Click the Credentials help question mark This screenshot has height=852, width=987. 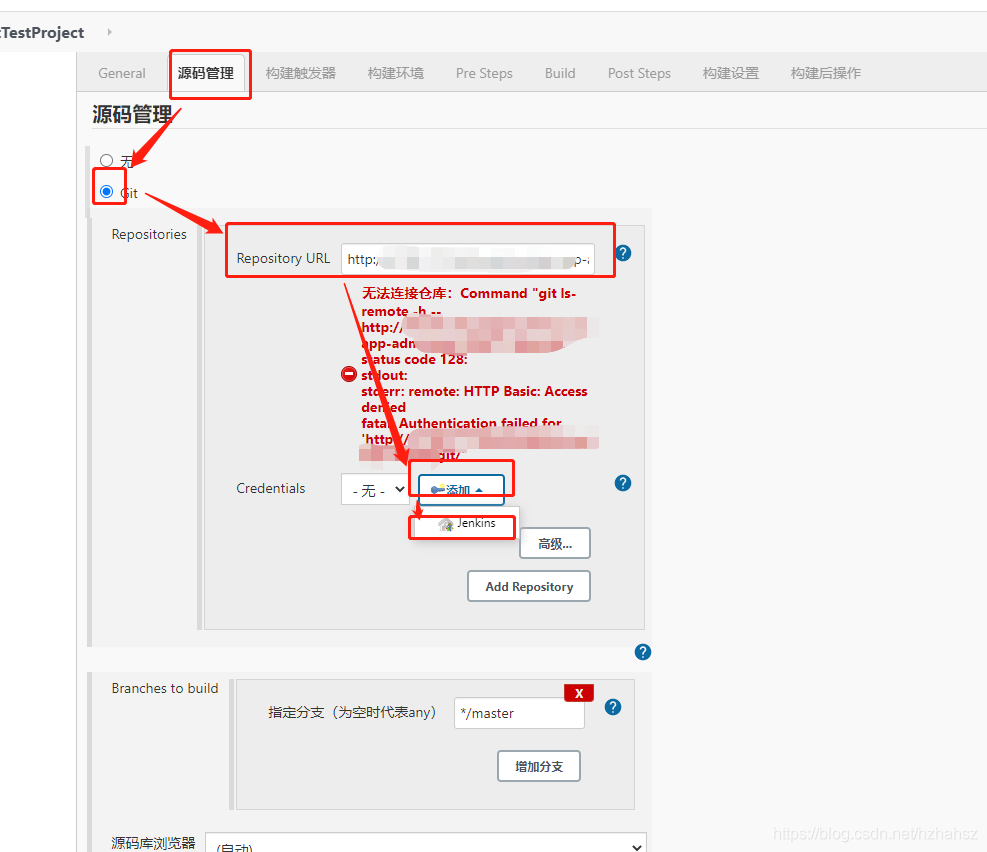pos(622,483)
